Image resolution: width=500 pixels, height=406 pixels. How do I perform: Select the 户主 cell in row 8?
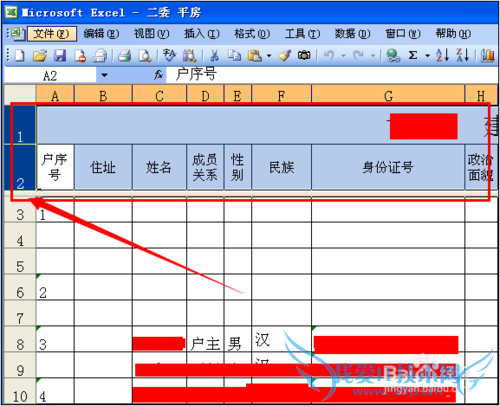(205, 339)
